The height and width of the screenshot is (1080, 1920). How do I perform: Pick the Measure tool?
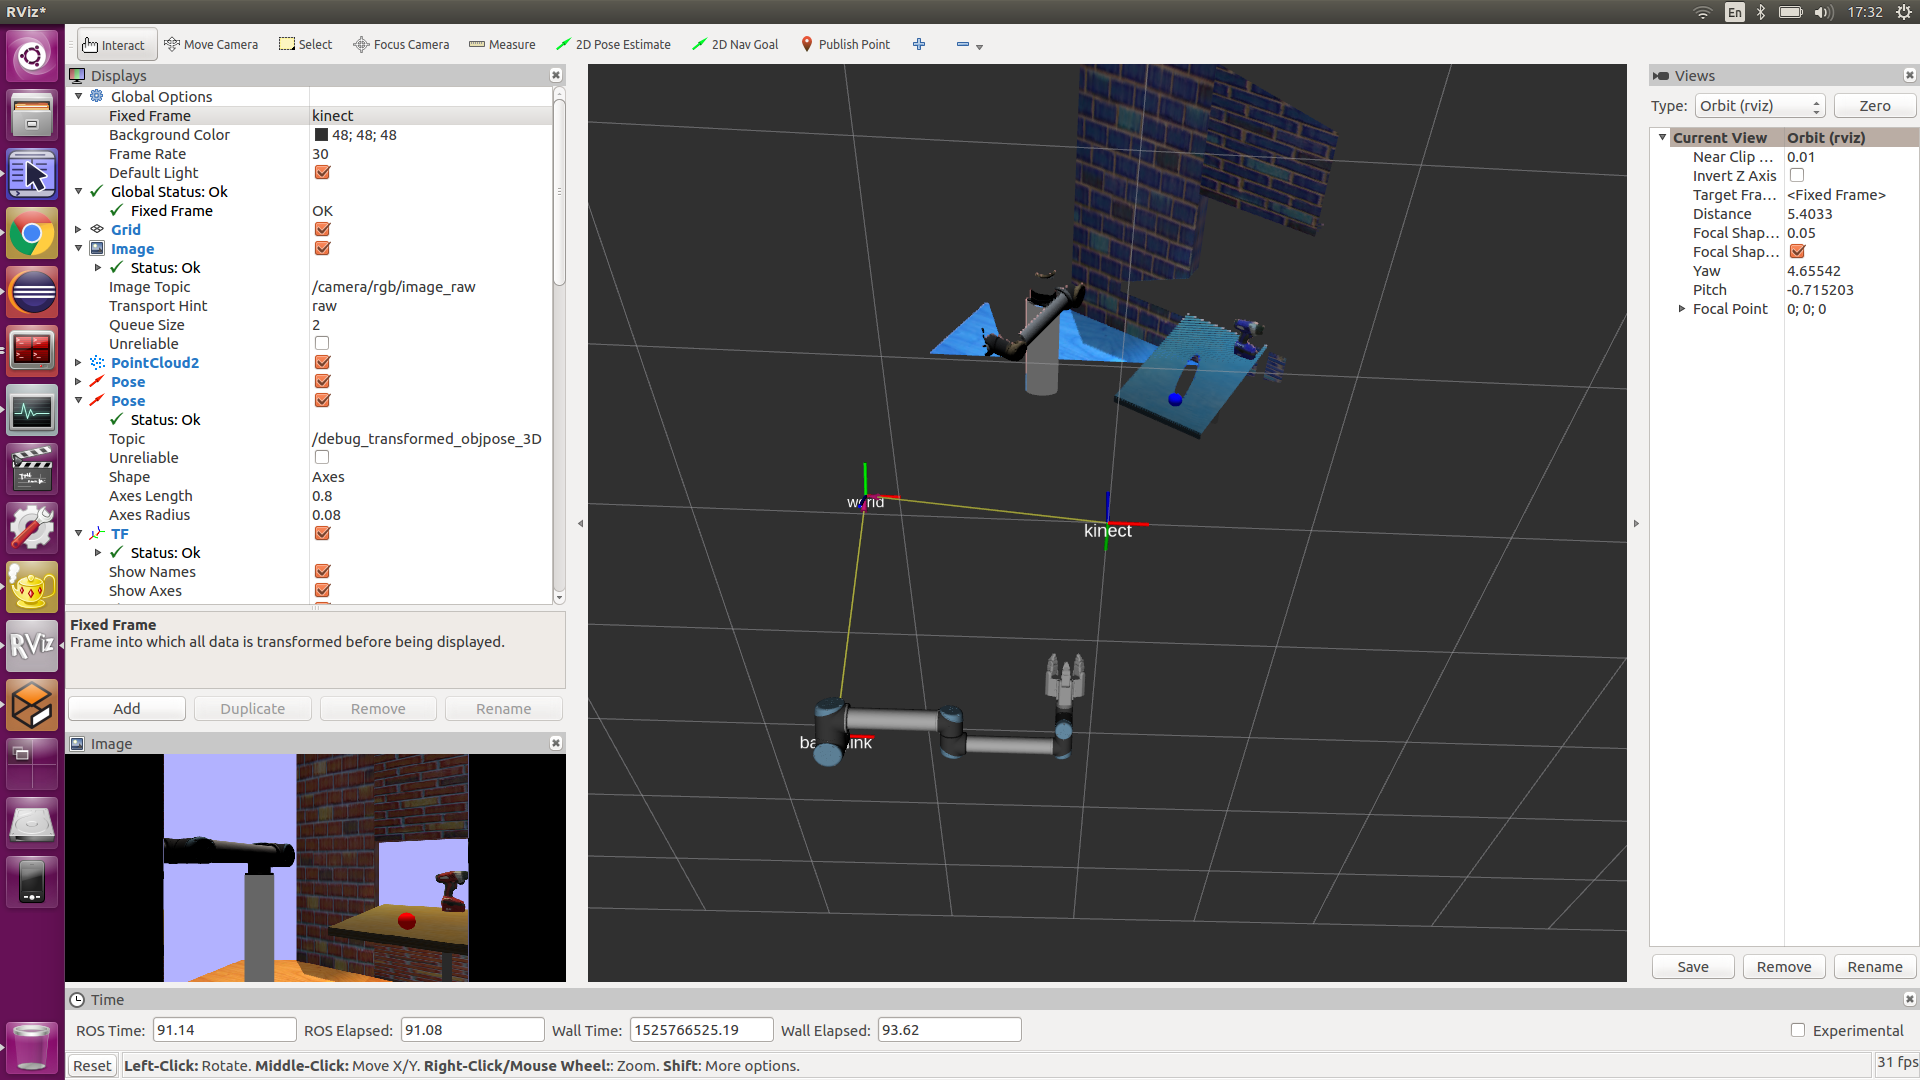(x=502, y=45)
